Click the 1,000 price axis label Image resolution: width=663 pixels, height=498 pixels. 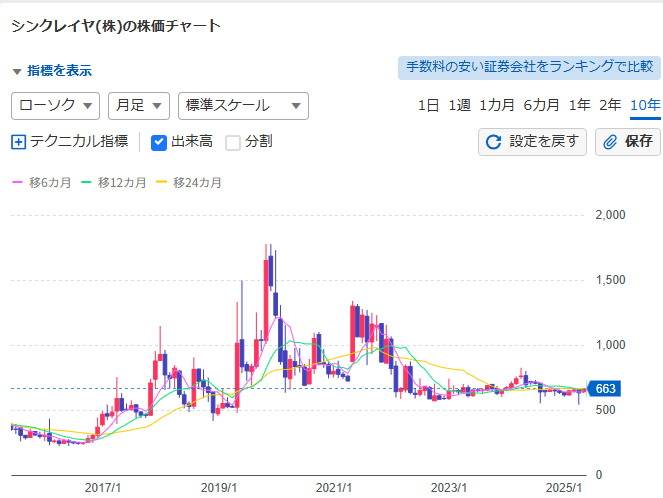tap(610, 345)
